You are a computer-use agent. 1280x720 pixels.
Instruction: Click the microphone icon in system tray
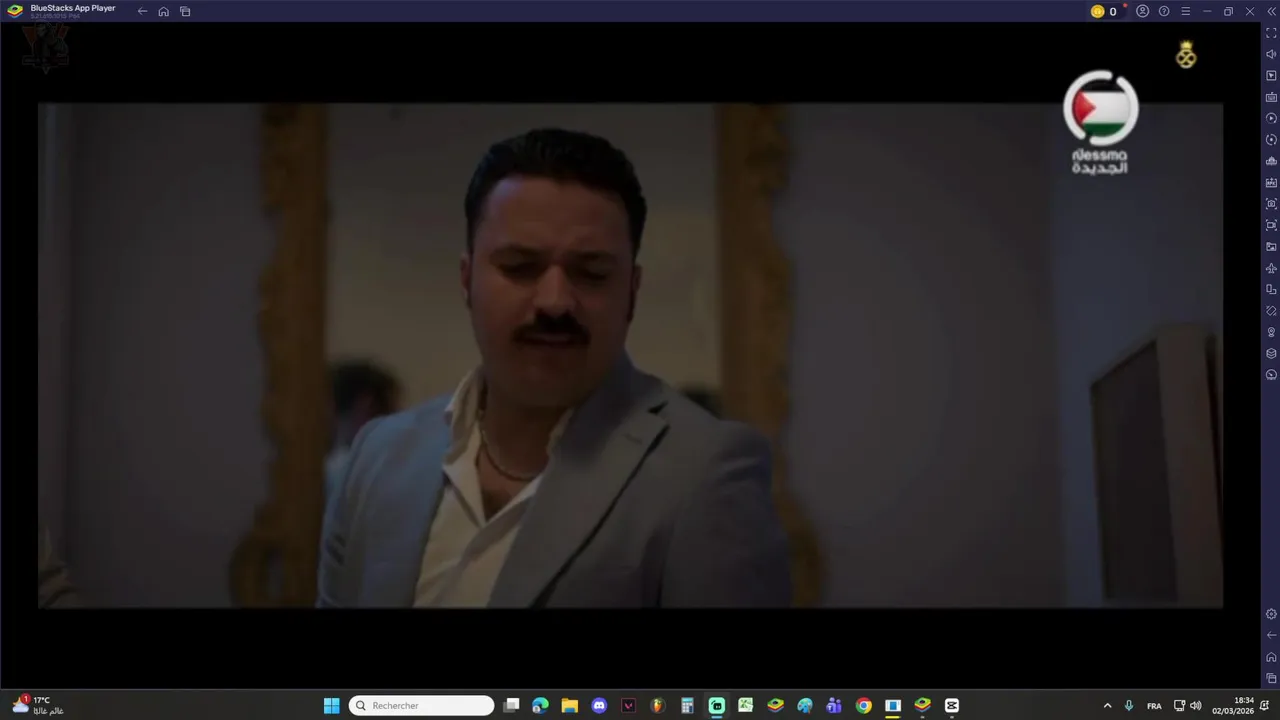pos(1129,706)
